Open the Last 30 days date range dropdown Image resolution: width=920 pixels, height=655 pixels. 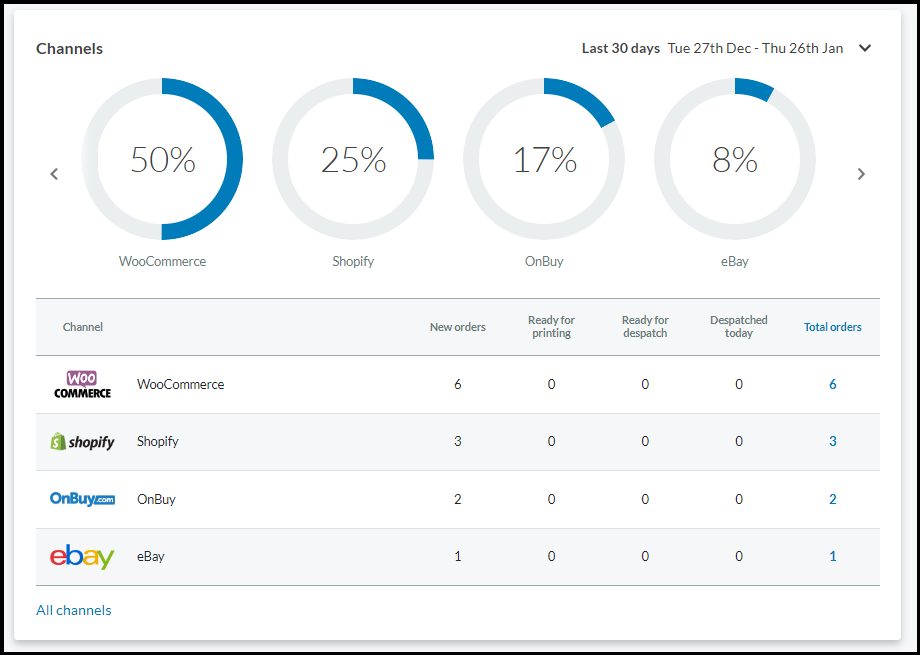click(865, 48)
